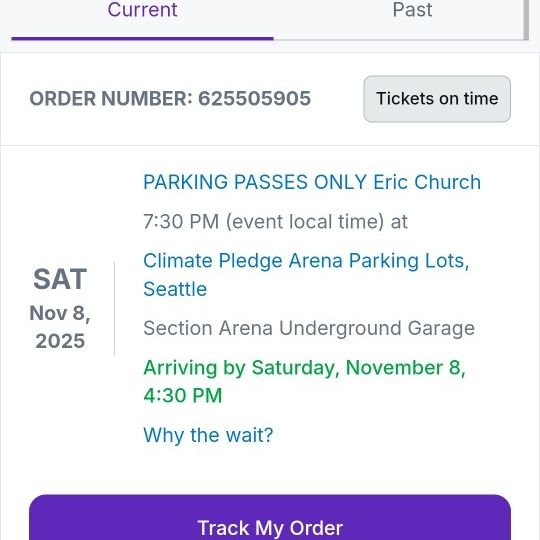Viewport: 540px width, 540px height.
Task: Select the order number 625505905
Action: click(255, 98)
